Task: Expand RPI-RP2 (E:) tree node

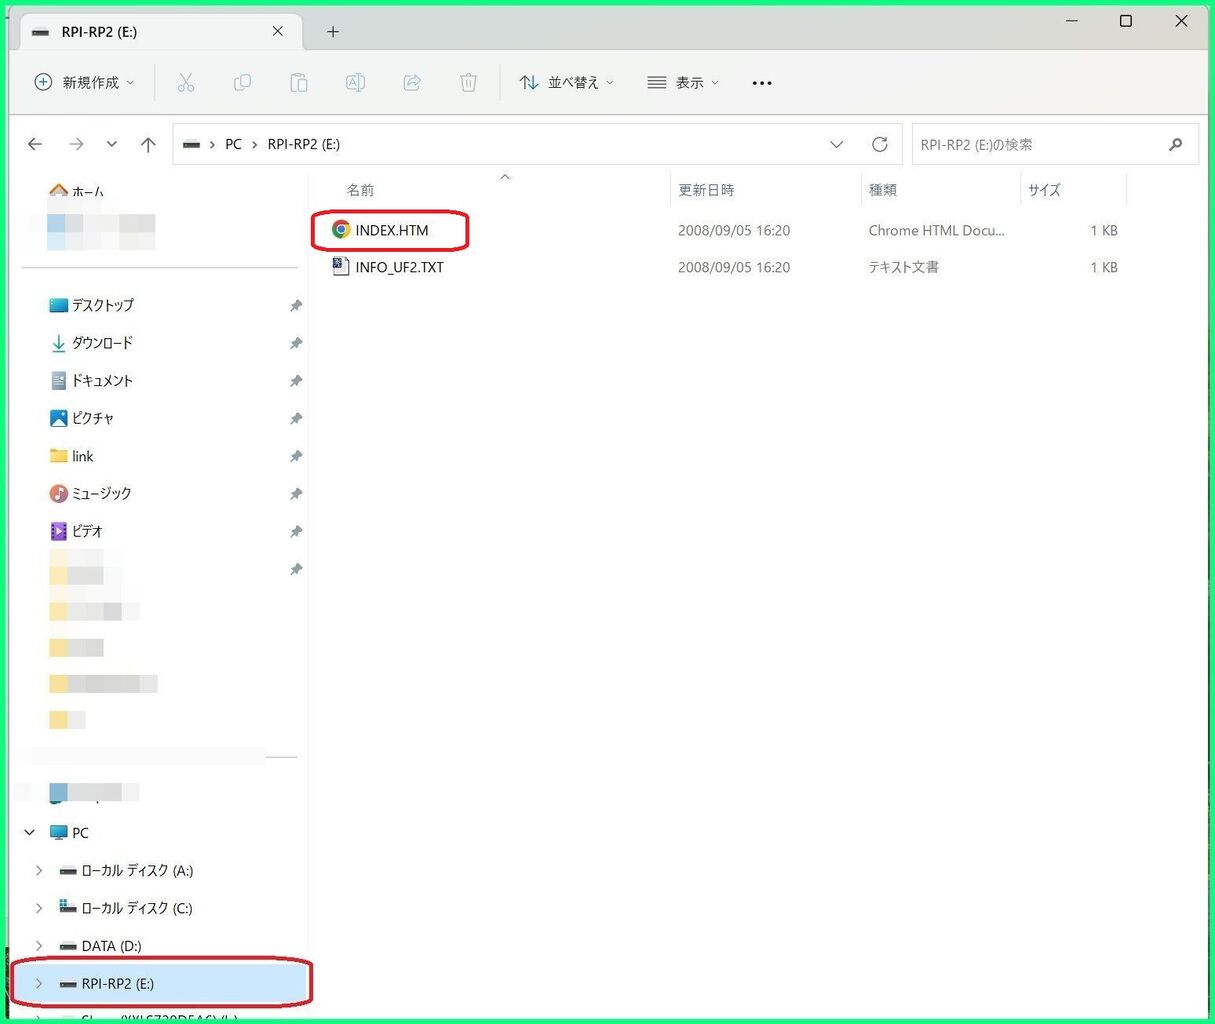Action: coord(39,983)
